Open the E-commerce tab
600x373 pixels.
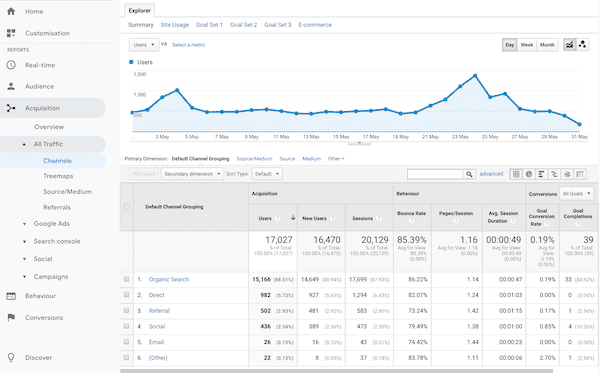coord(315,25)
